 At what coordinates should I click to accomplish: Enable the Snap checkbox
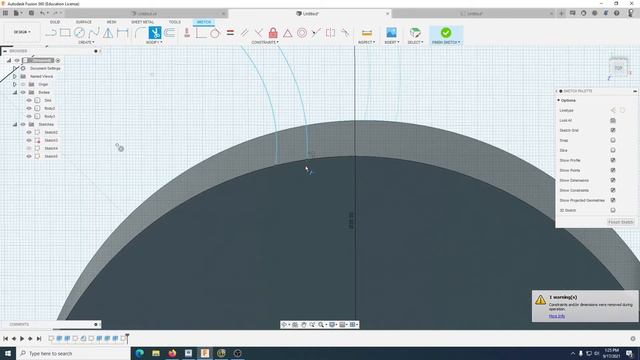click(613, 140)
